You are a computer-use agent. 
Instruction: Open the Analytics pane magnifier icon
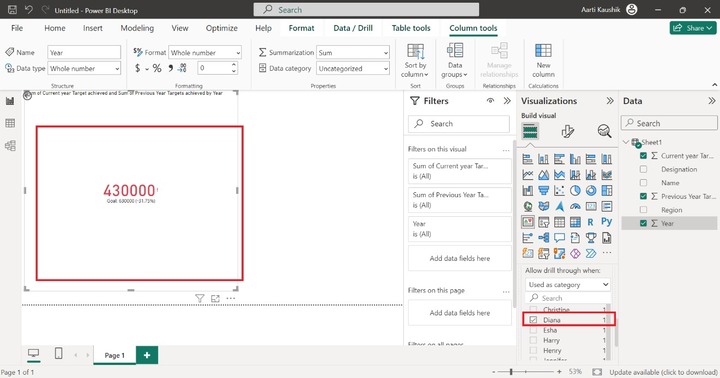click(x=604, y=131)
